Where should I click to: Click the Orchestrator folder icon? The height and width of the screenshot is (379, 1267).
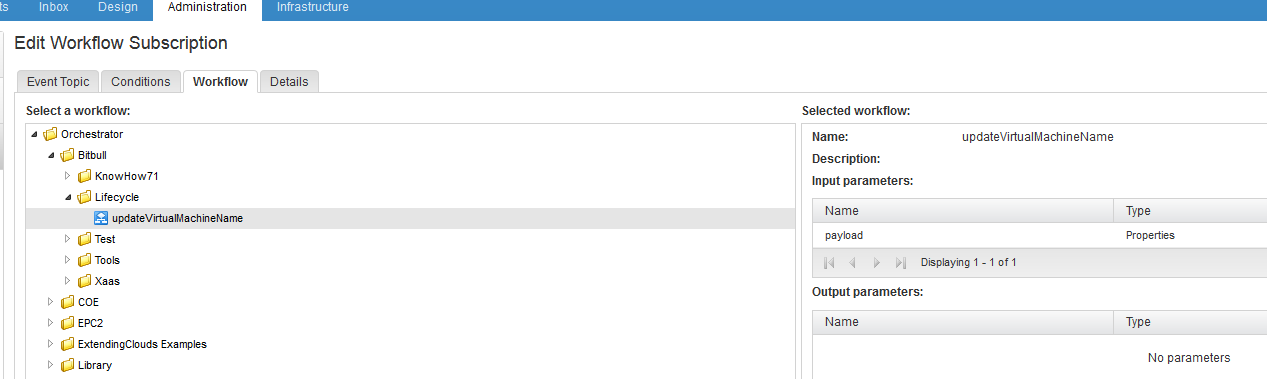[x=50, y=134]
